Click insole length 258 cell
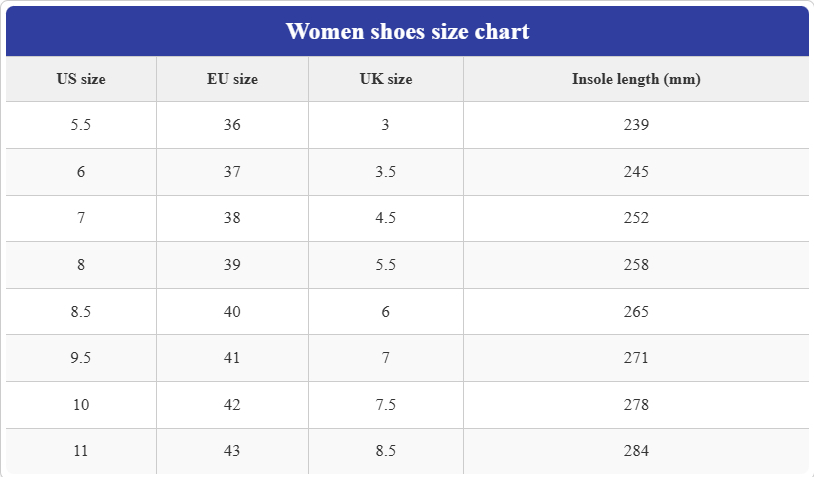The height and width of the screenshot is (477, 814). 636,265
